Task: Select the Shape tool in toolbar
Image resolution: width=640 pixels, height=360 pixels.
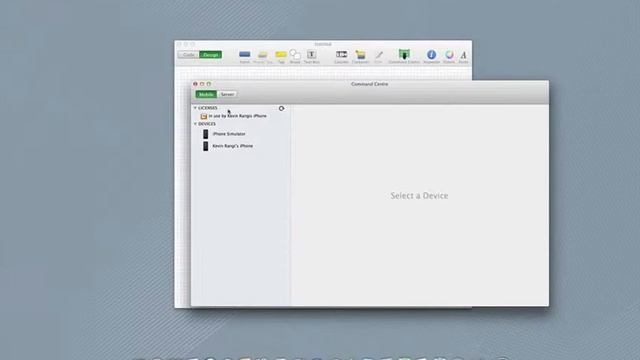Action: [x=295, y=56]
